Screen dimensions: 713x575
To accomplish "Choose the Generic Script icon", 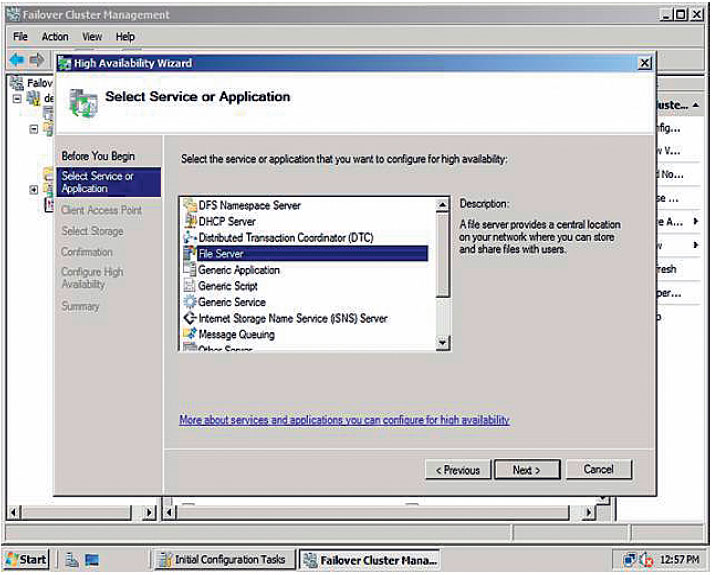I will pos(189,286).
